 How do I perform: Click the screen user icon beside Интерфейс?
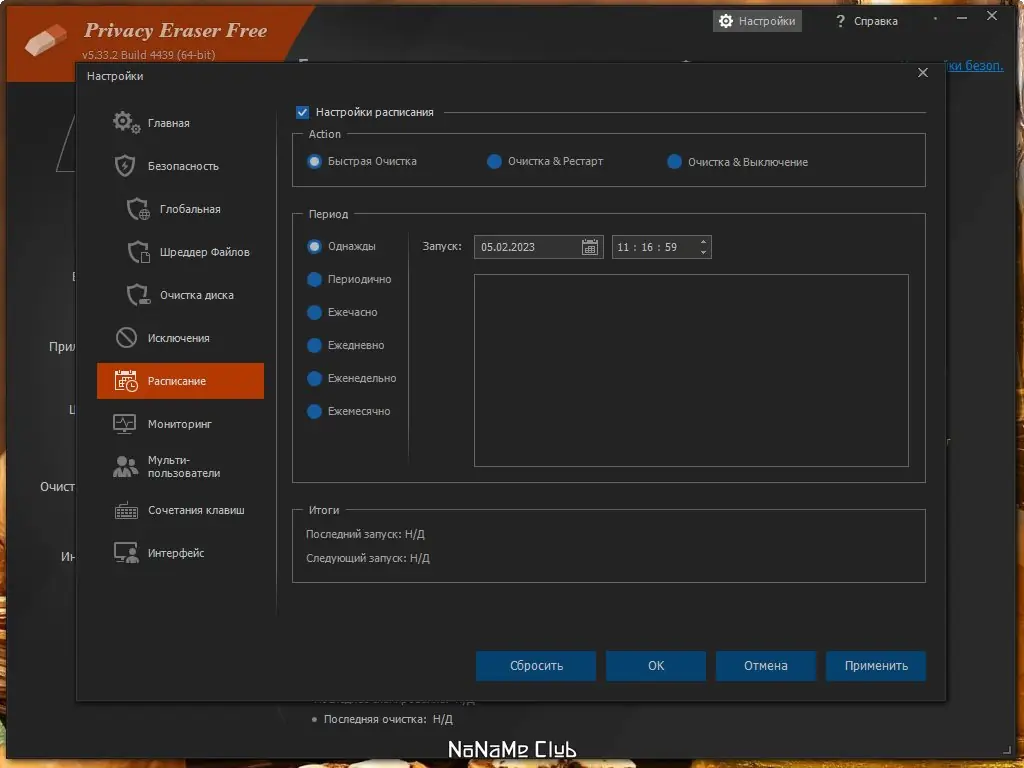(126, 553)
